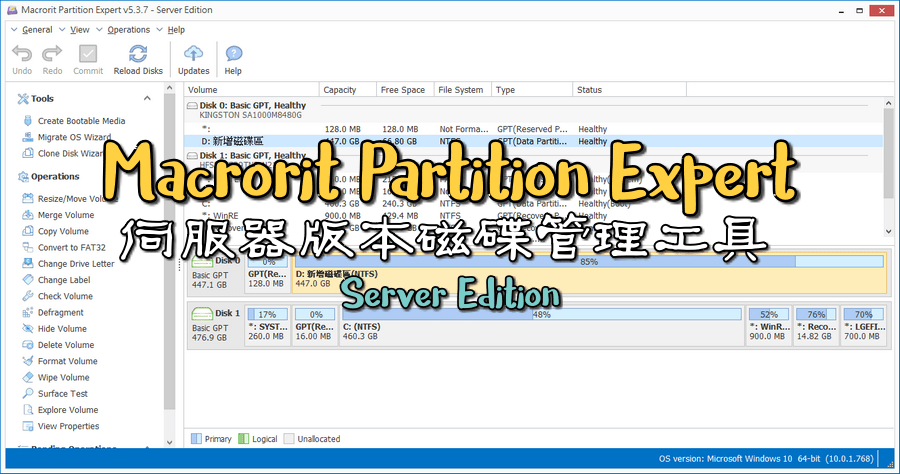
Task: Click the volume list scroll up arrow
Action: pos(889,103)
